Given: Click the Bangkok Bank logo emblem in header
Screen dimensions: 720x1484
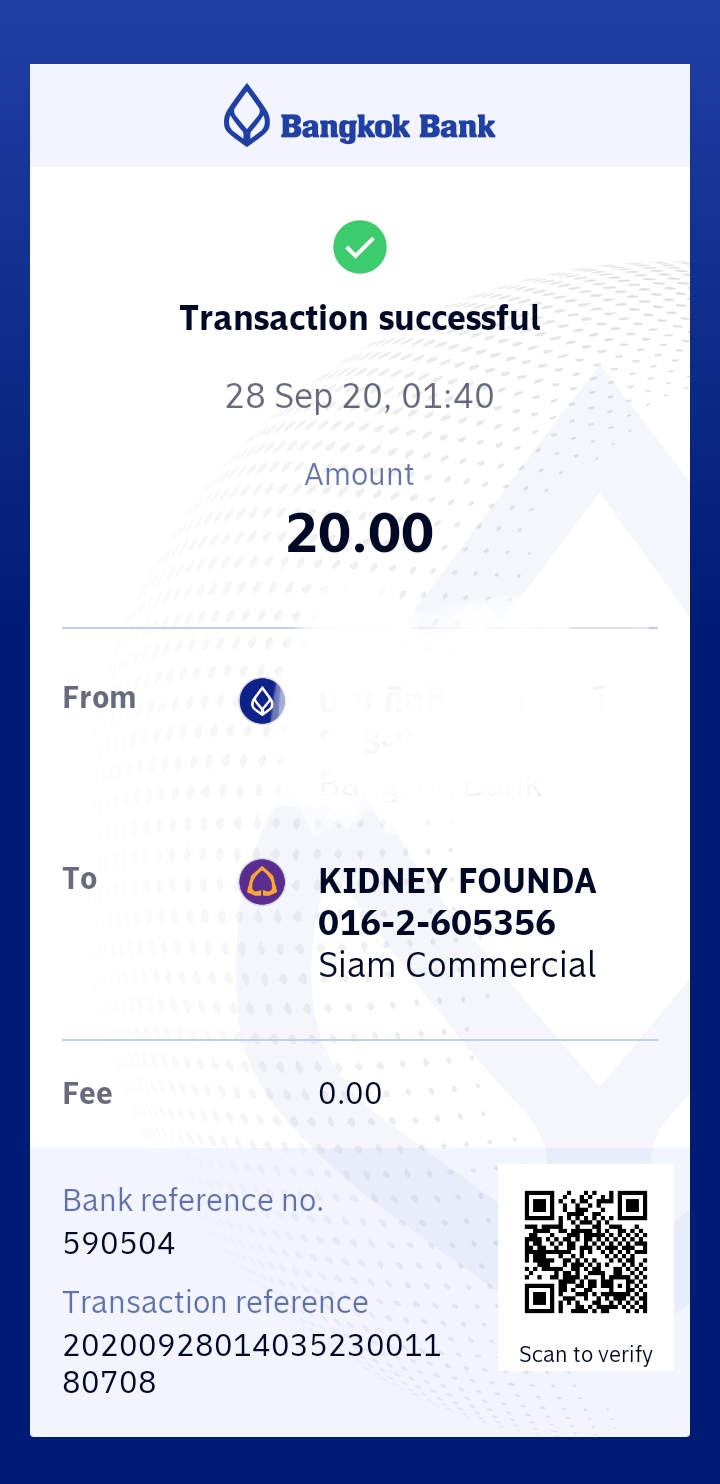Looking at the screenshot, I should 246,116.
